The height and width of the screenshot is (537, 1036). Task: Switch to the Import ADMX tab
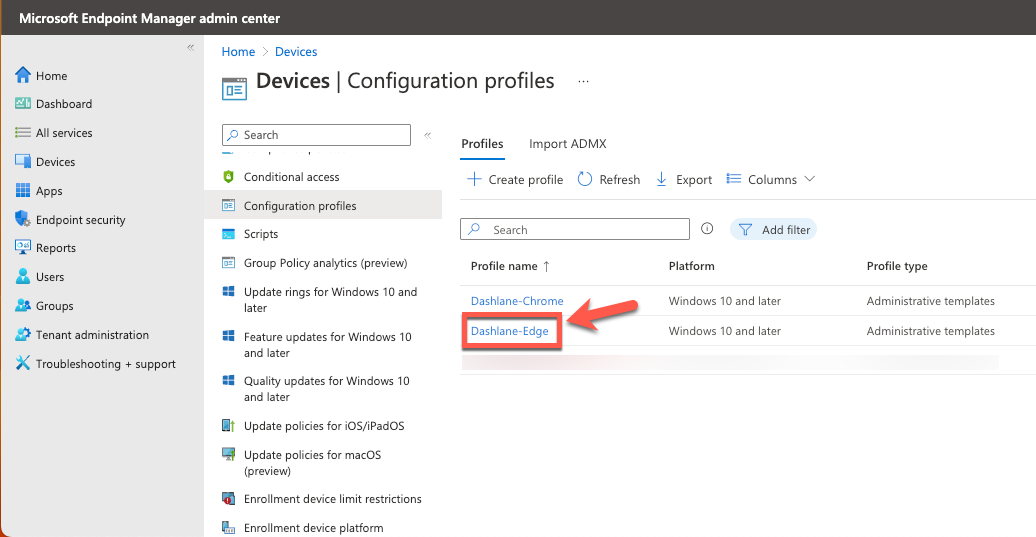tap(568, 144)
